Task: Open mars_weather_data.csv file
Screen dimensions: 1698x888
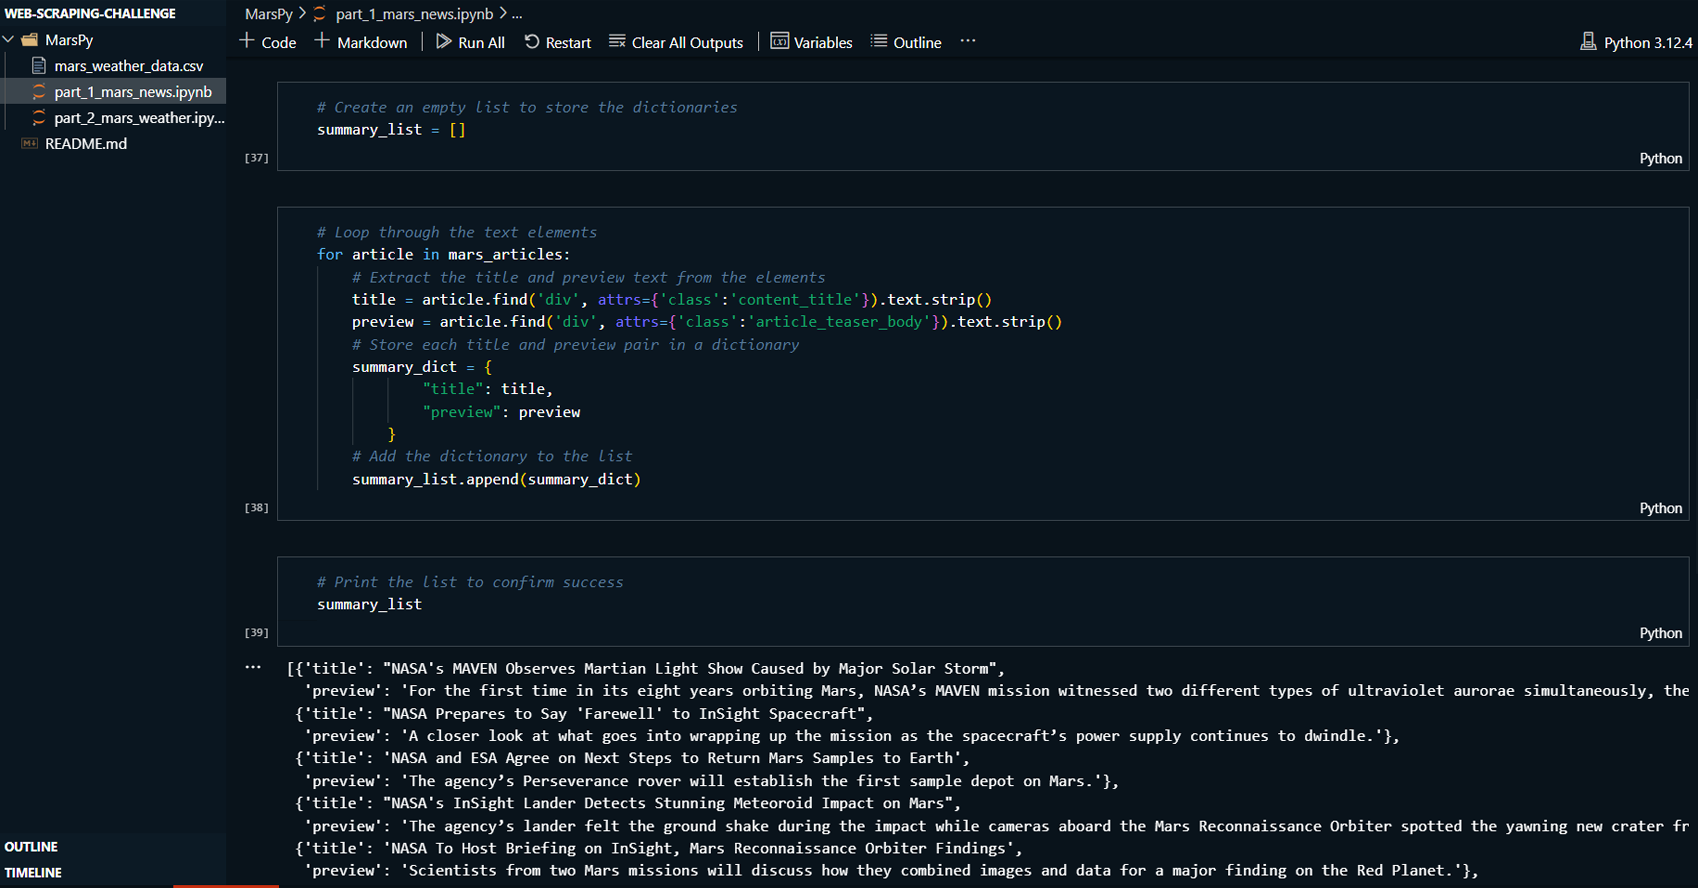Action: click(128, 66)
